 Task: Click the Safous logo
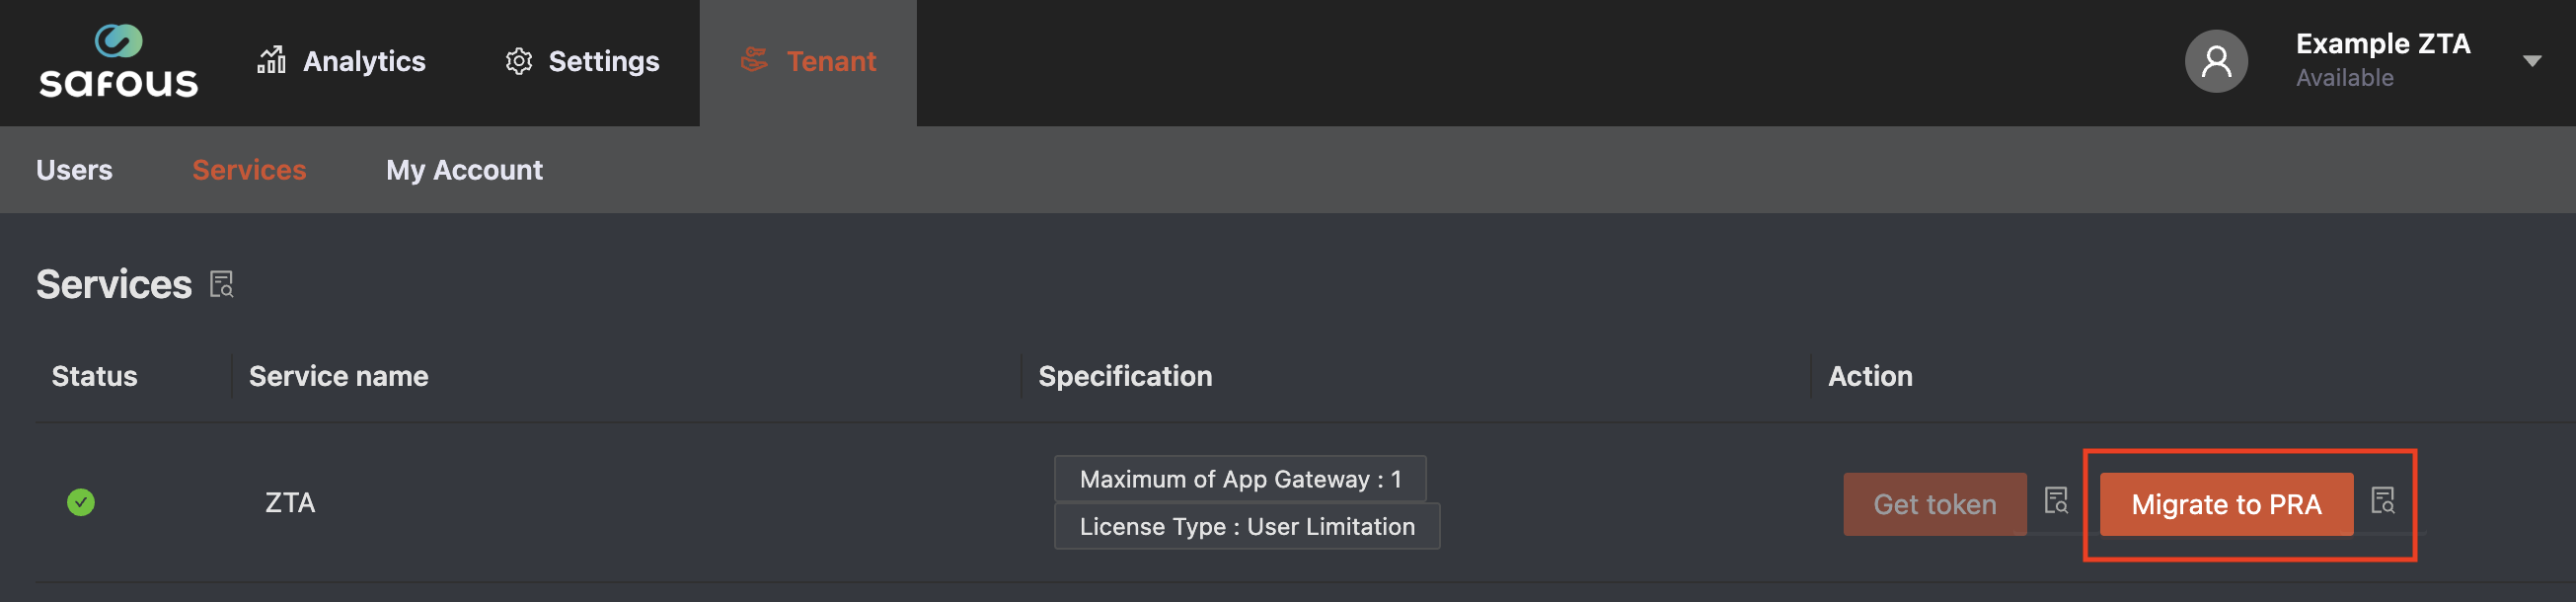pyautogui.click(x=118, y=62)
